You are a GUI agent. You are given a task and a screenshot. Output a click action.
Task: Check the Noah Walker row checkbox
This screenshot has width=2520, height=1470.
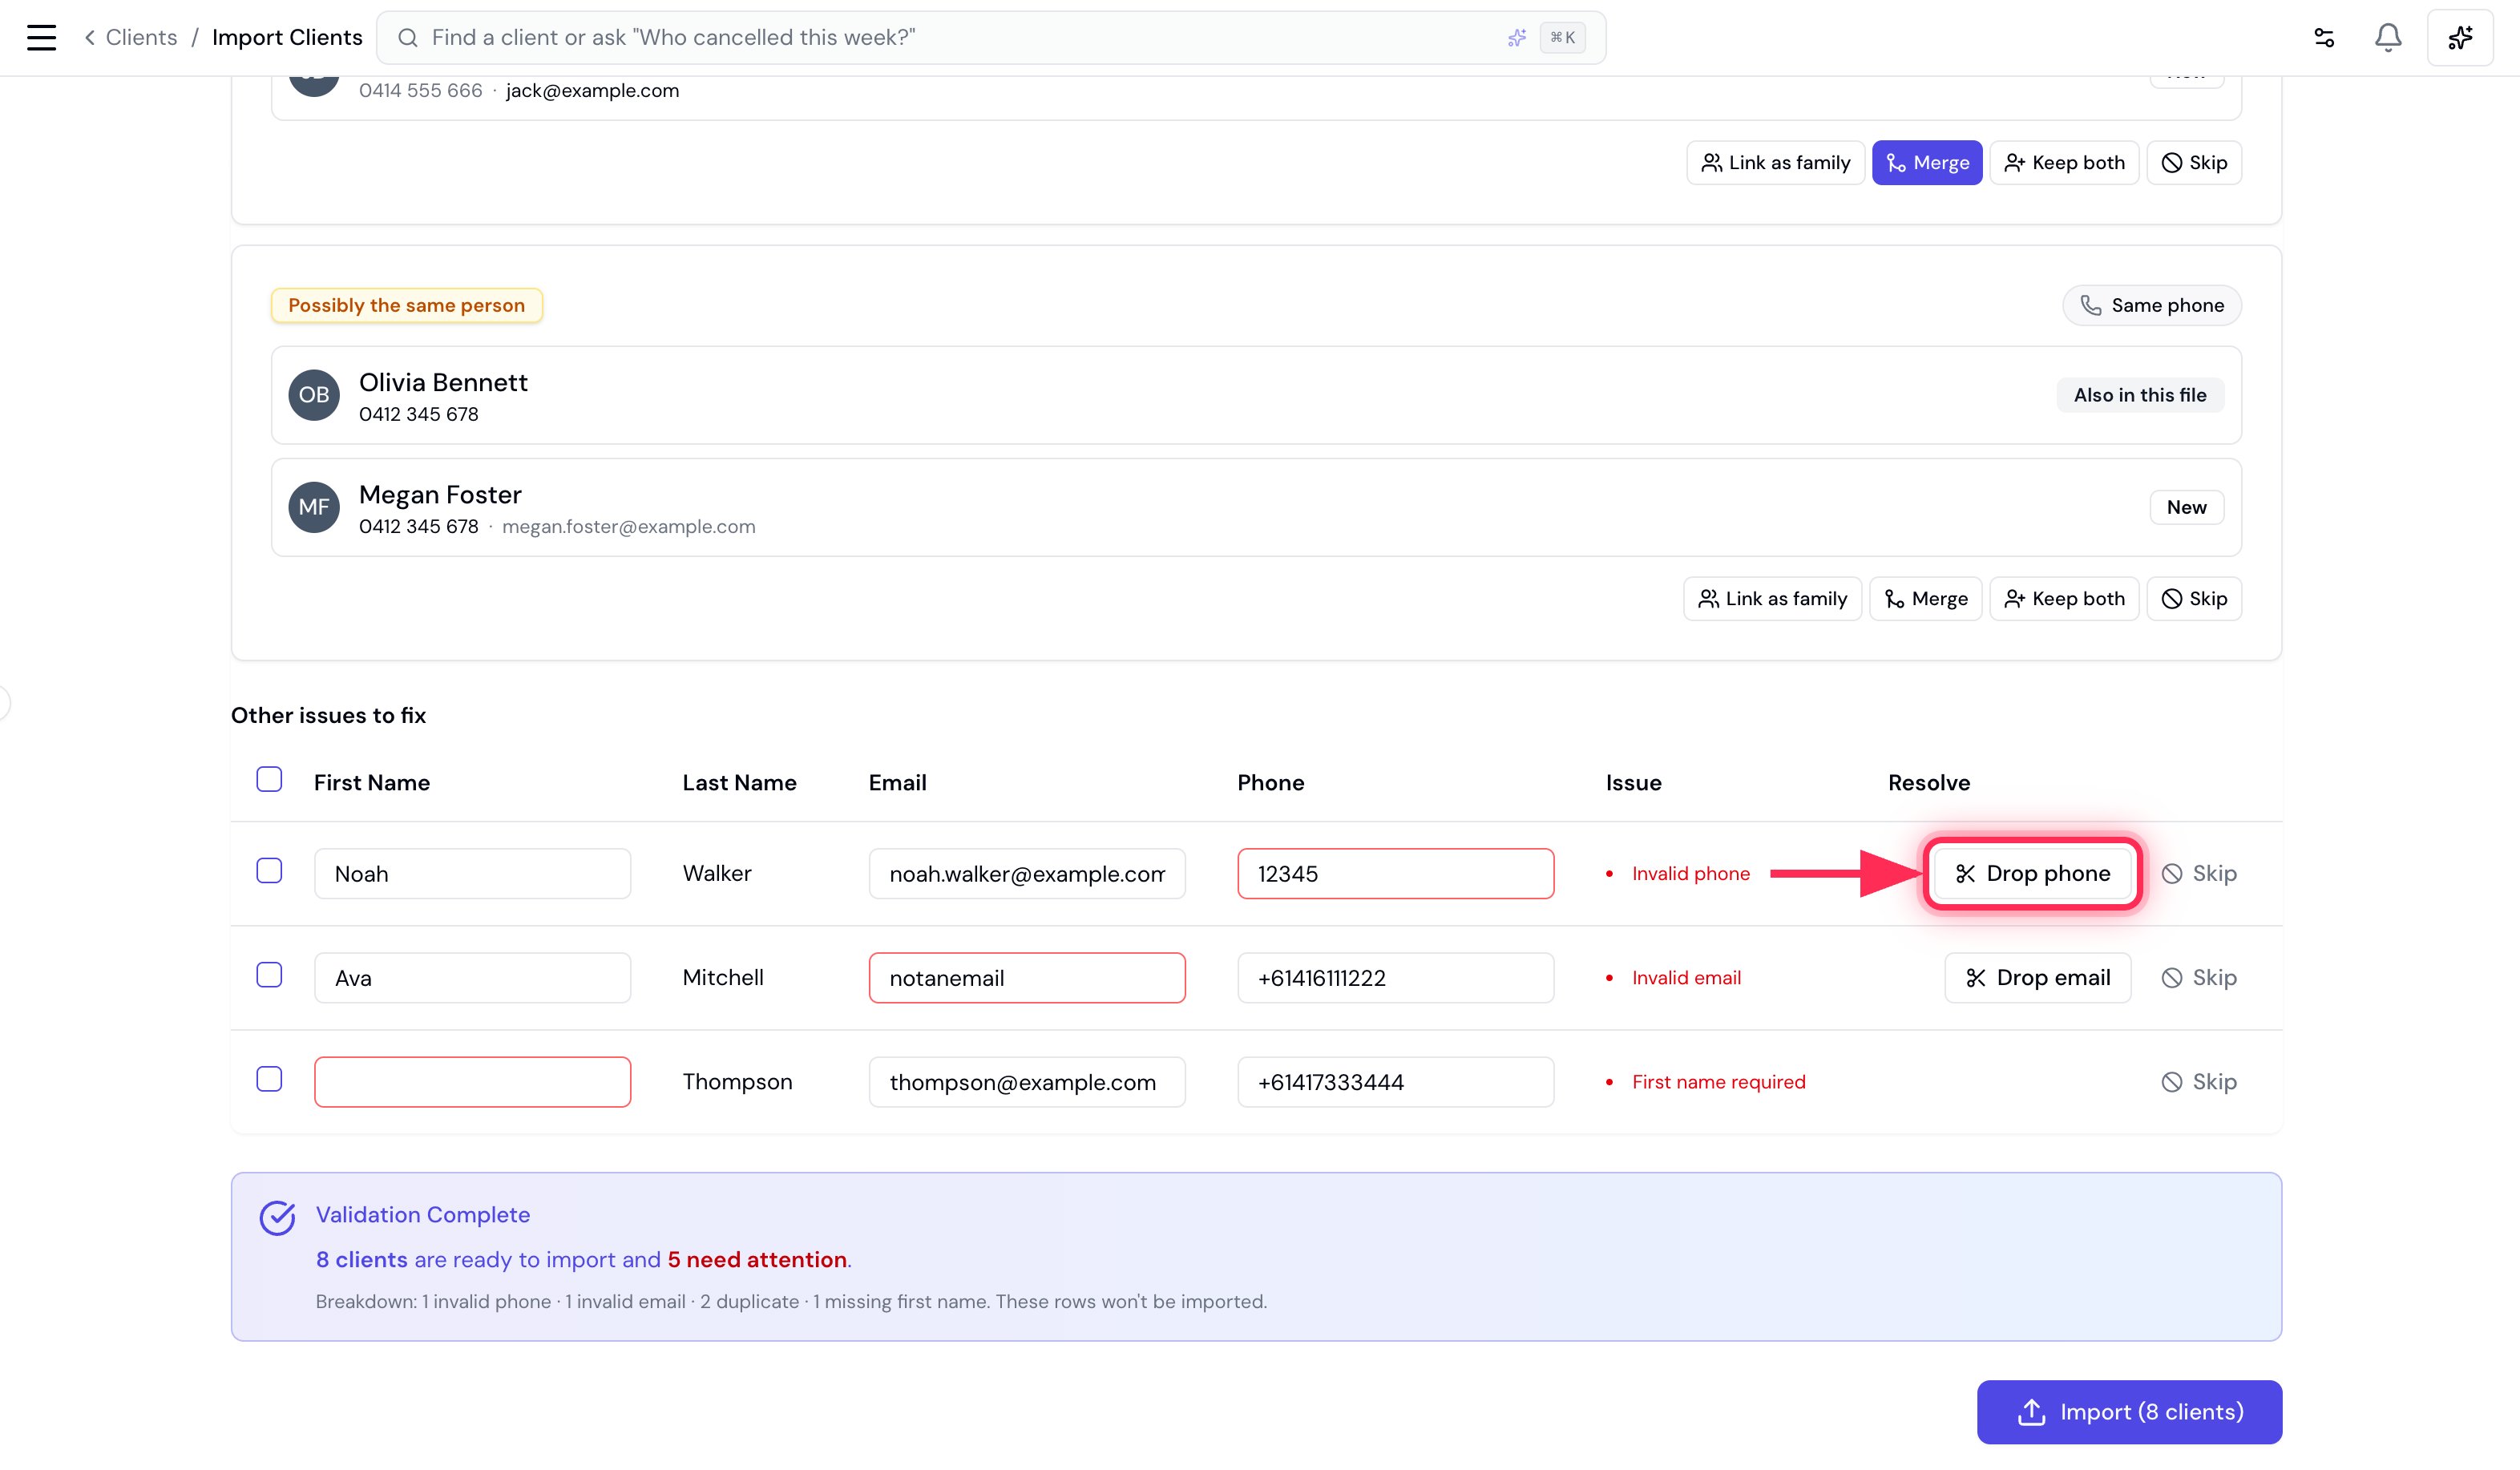[x=269, y=871]
